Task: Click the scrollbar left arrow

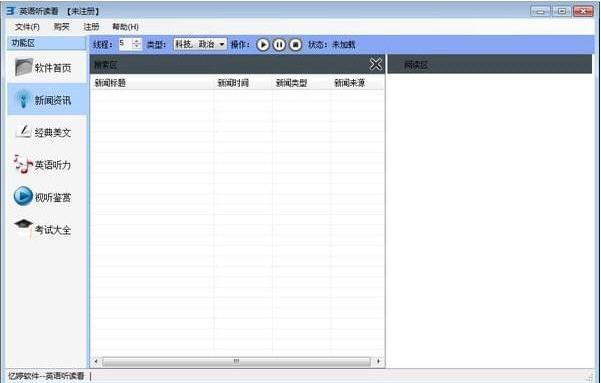Action: click(x=96, y=362)
